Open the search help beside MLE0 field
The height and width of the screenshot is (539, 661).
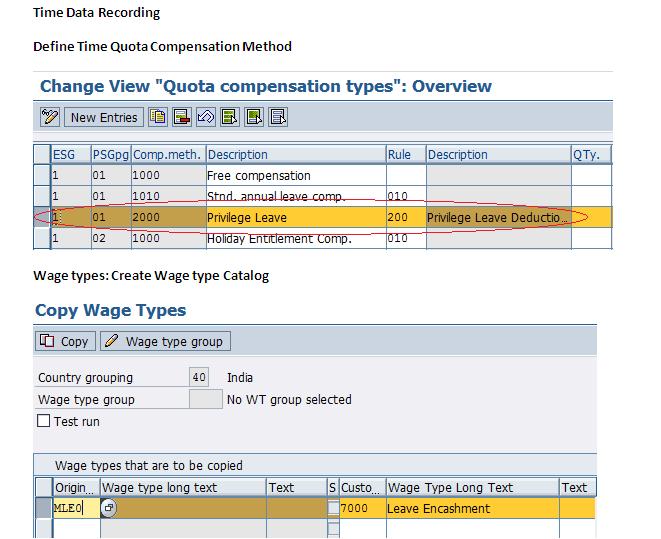coord(109,508)
